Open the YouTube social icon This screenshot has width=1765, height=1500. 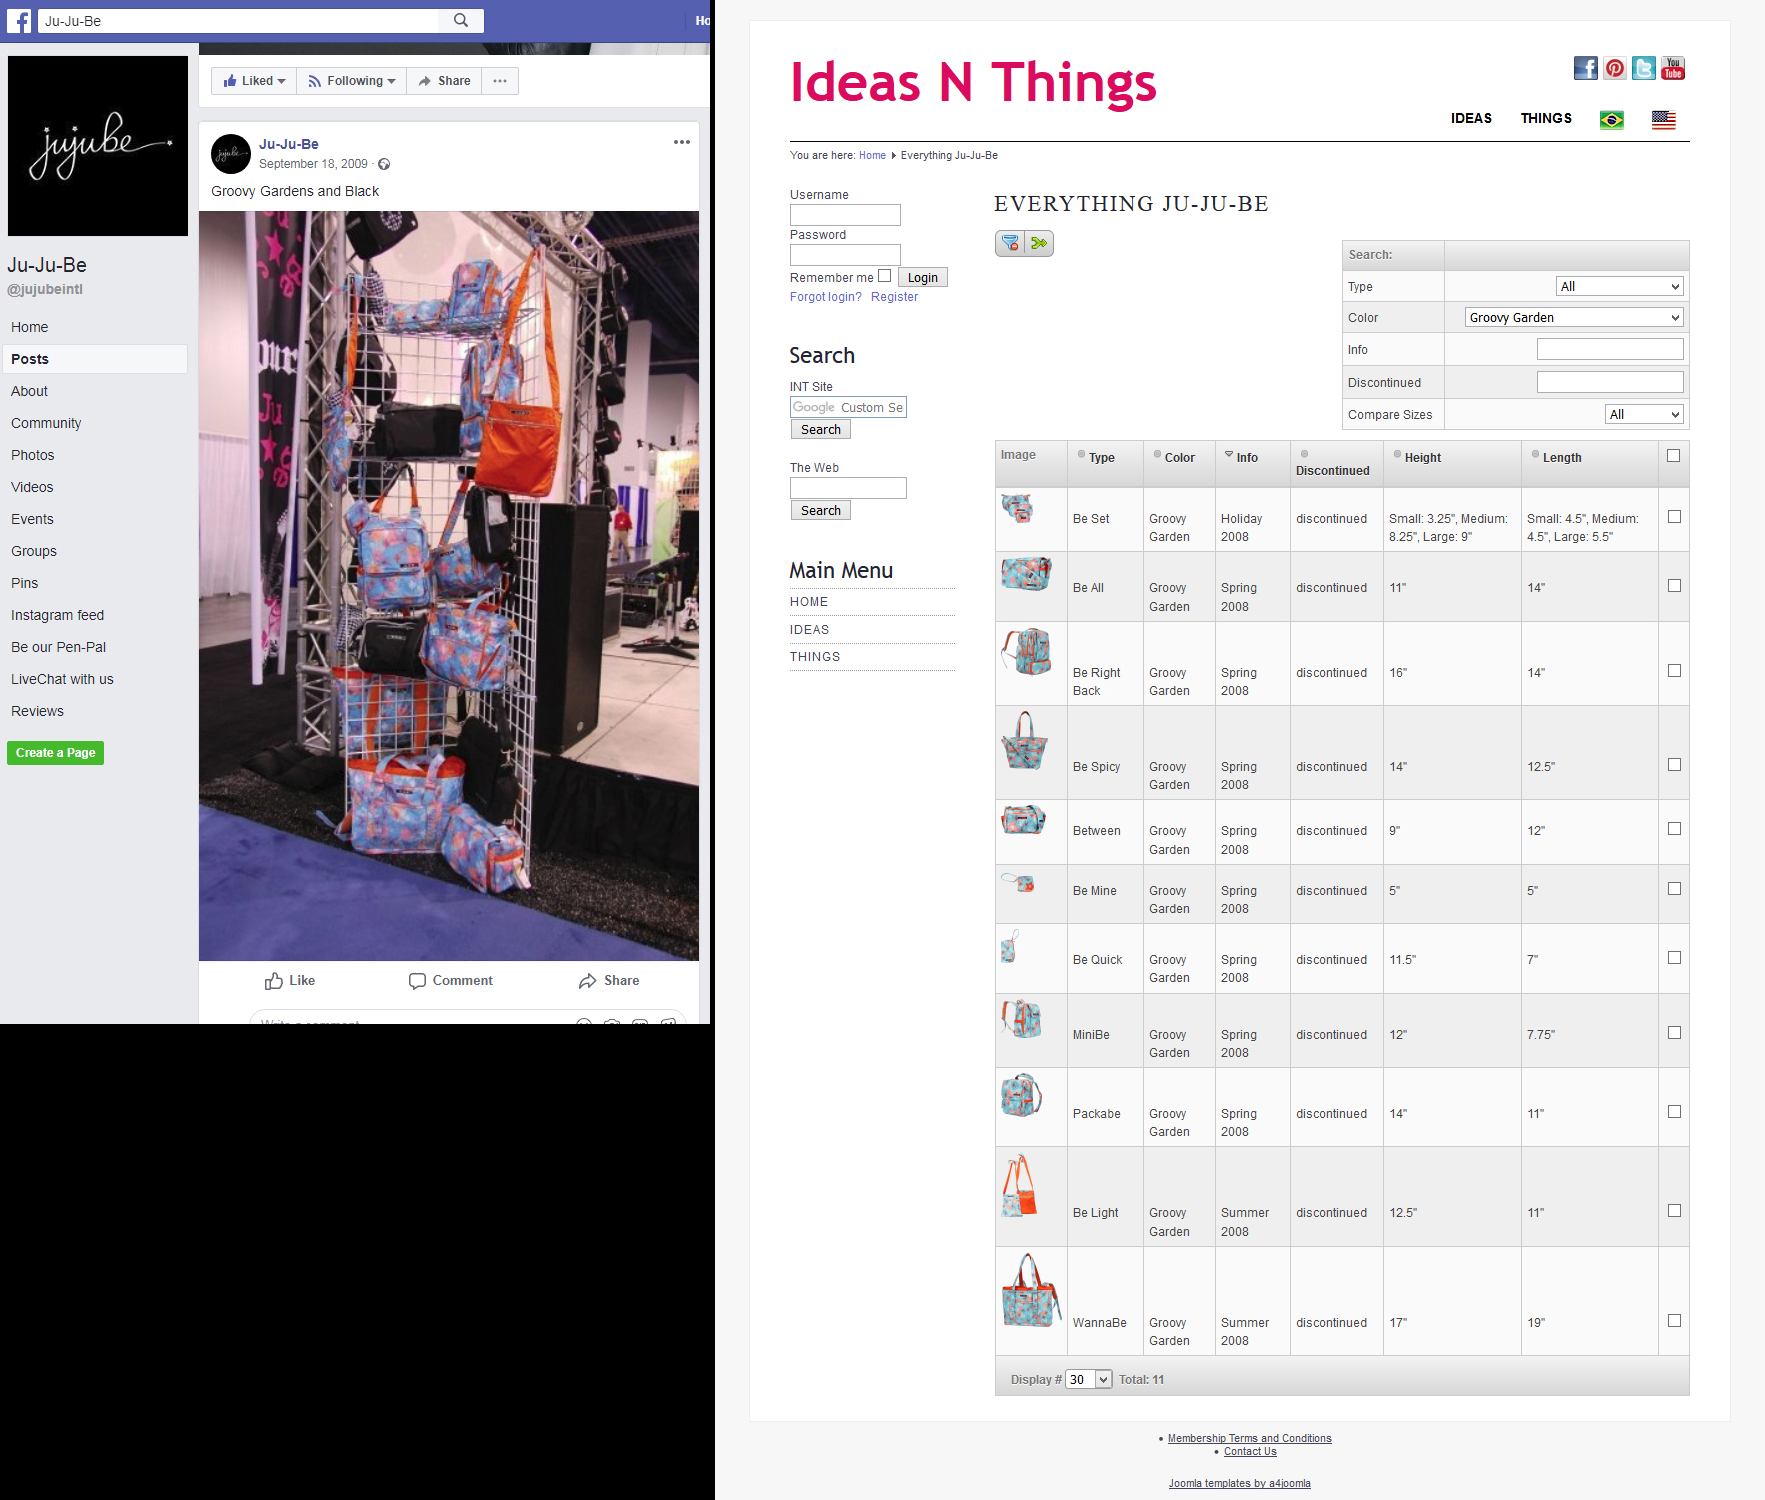[x=1673, y=68]
